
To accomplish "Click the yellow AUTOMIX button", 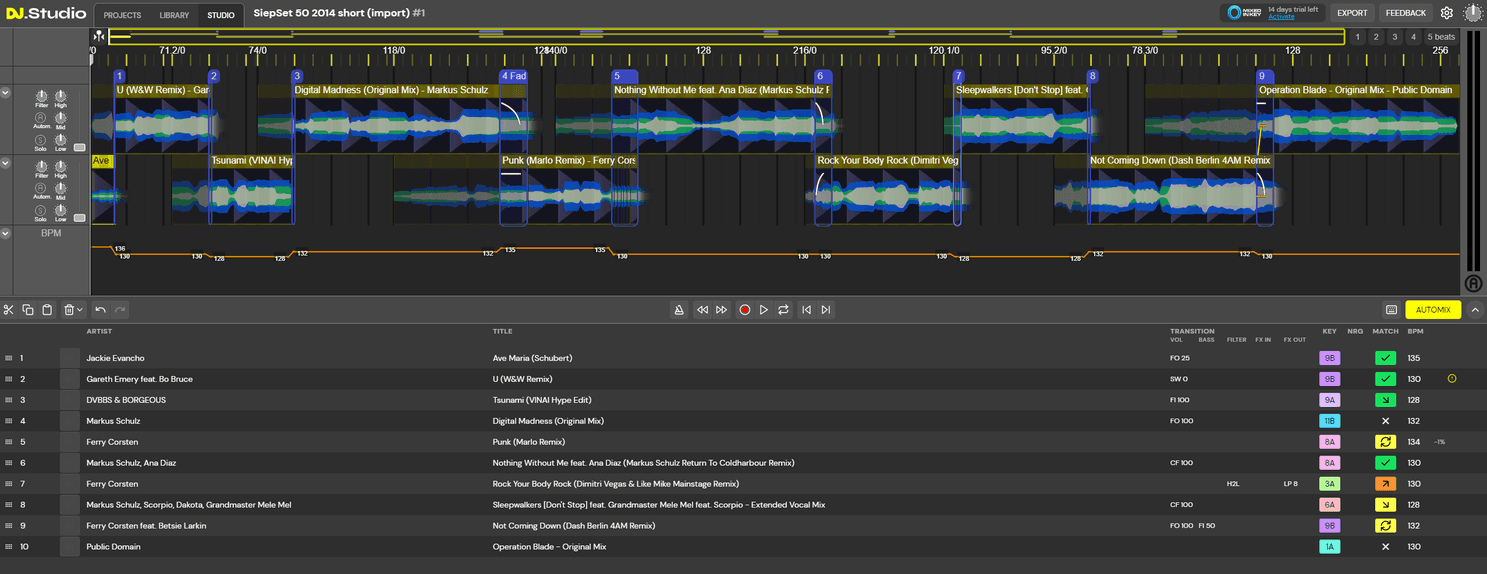I will tap(1433, 310).
